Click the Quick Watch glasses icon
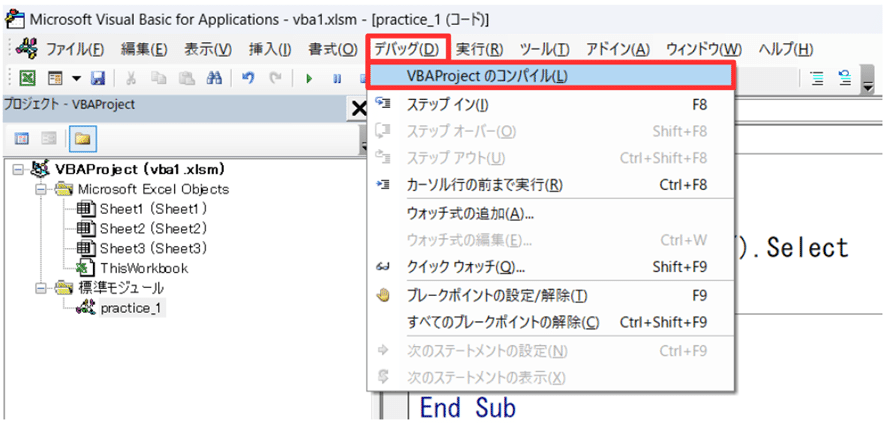Screen dimensions: 886x423 (x=383, y=266)
